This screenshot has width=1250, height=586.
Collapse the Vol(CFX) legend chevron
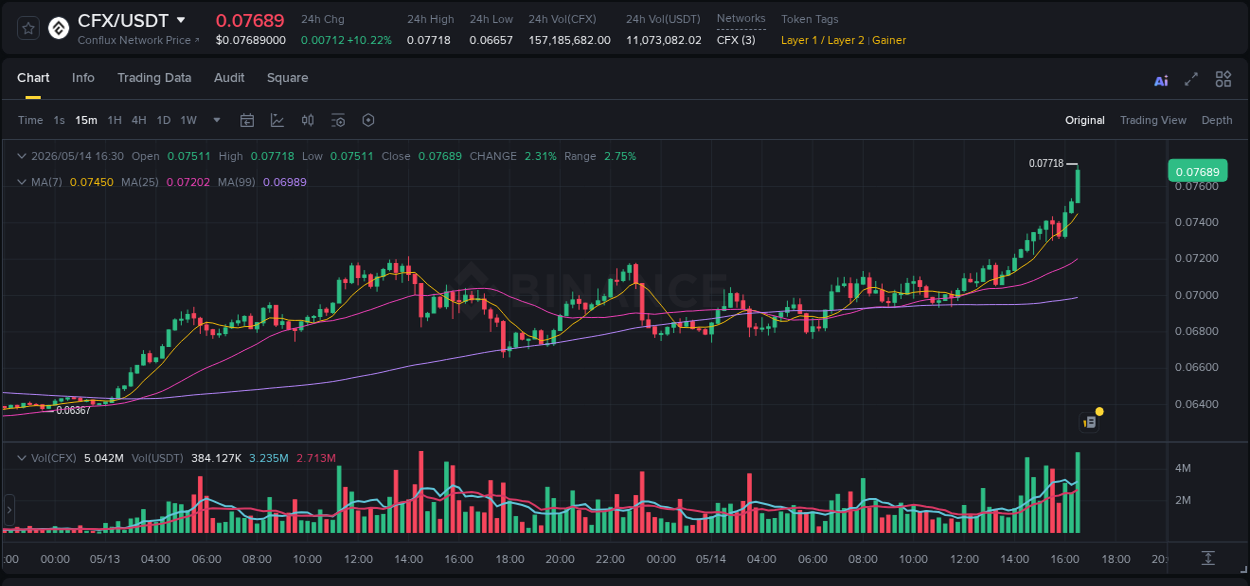pos(22,458)
